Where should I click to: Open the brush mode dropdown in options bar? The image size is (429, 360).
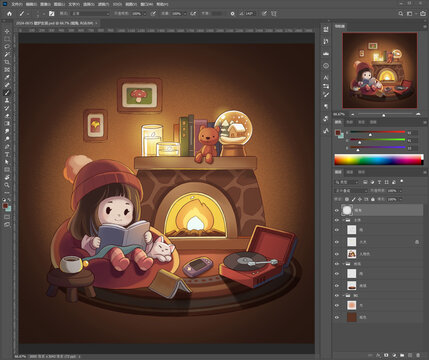pyautogui.click(x=90, y=14)
